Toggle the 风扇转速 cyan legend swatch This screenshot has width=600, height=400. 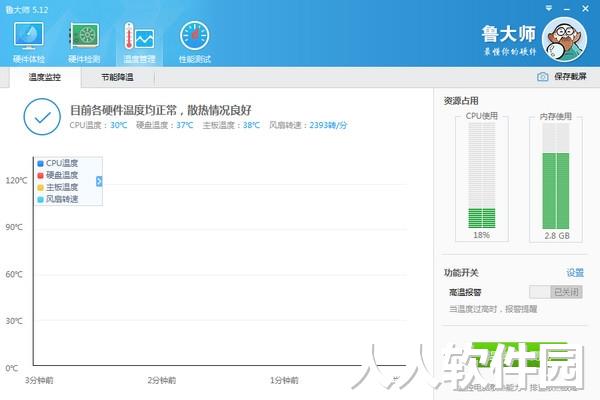(40, 199)
